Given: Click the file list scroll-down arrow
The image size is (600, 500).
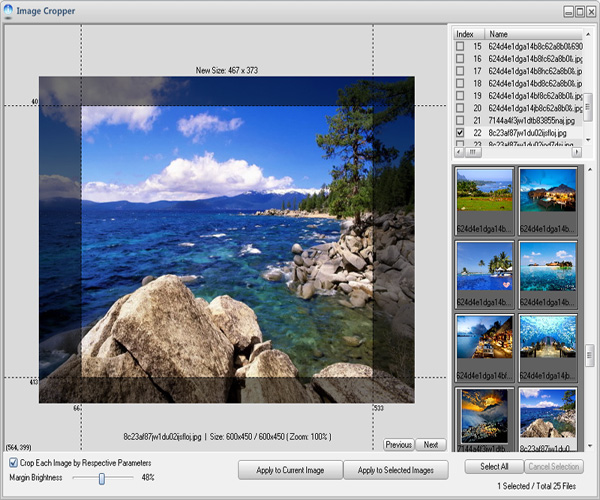Looking at the screenshot, I should click(588, 140).
